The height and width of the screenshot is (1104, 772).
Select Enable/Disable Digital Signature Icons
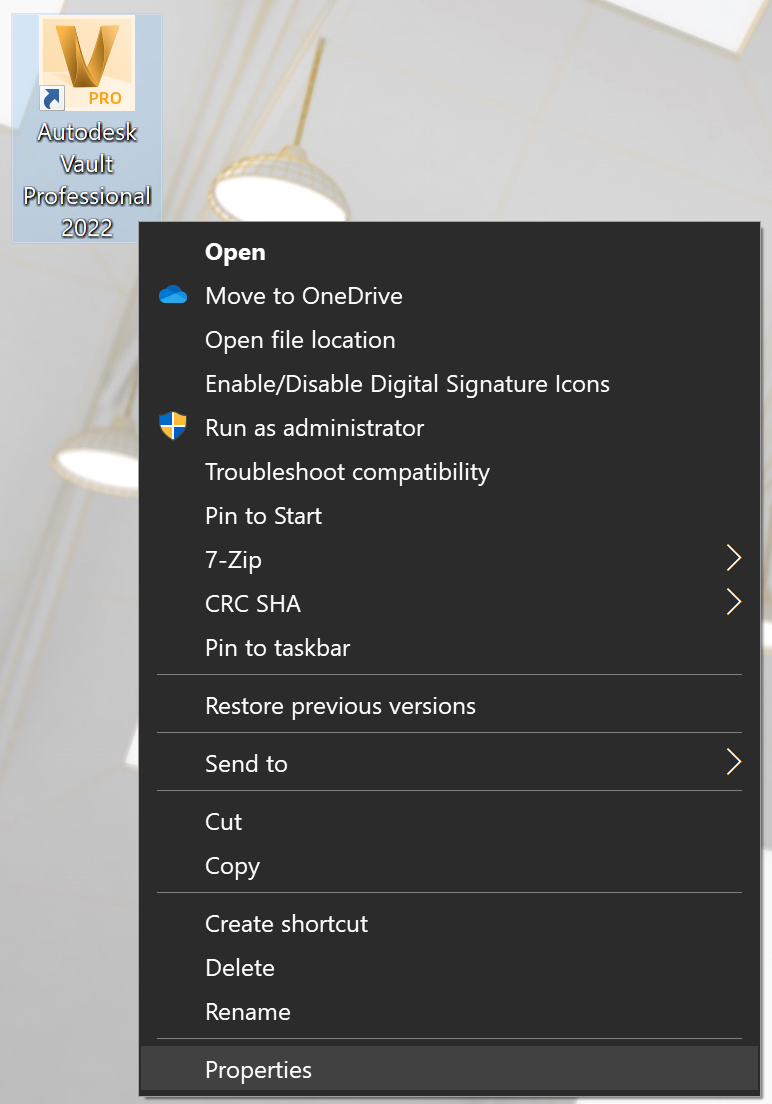[x=407, y=384]
